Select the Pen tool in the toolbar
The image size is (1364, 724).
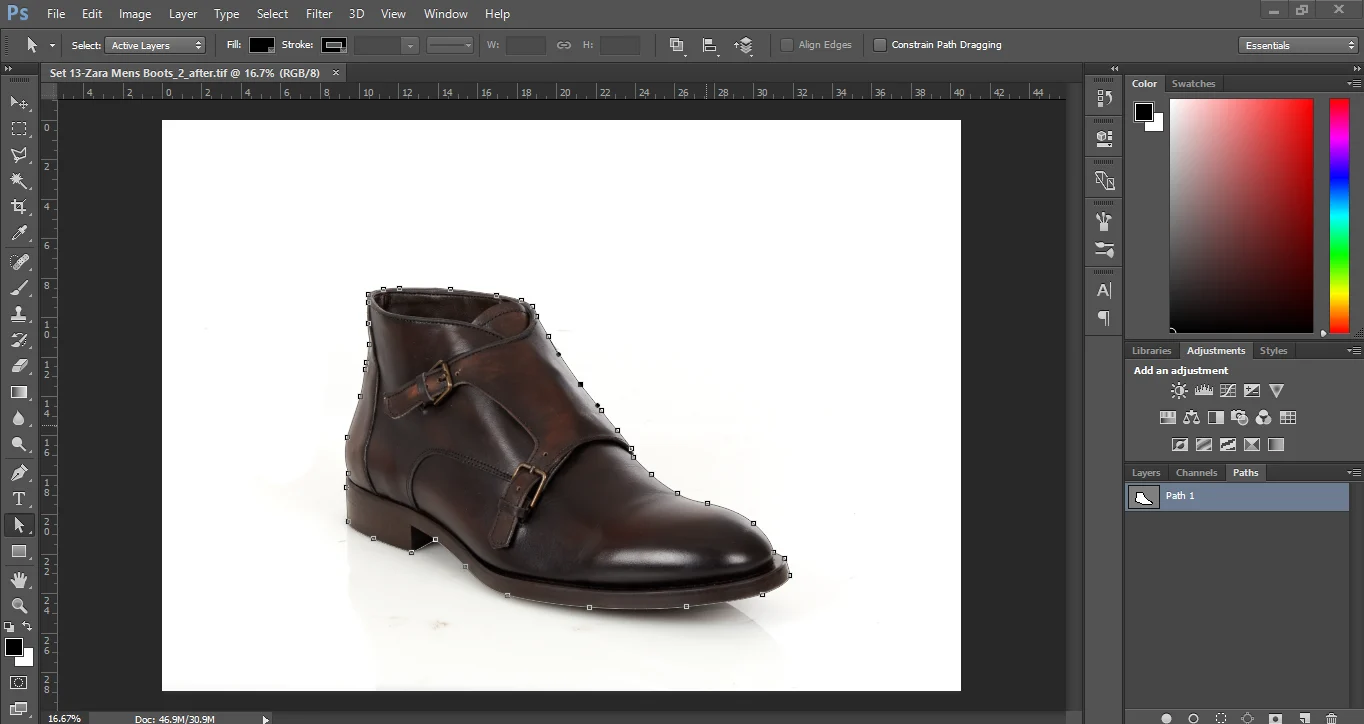tap(19, 472)
